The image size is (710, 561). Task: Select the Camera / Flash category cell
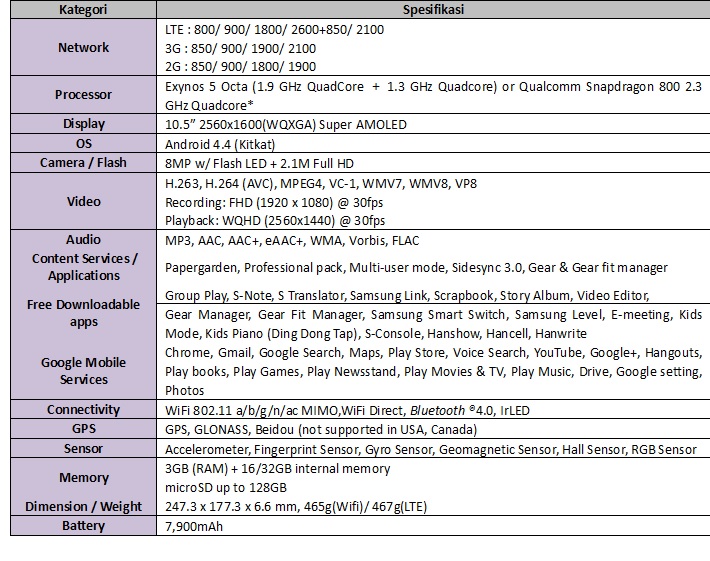coord(83,162)
